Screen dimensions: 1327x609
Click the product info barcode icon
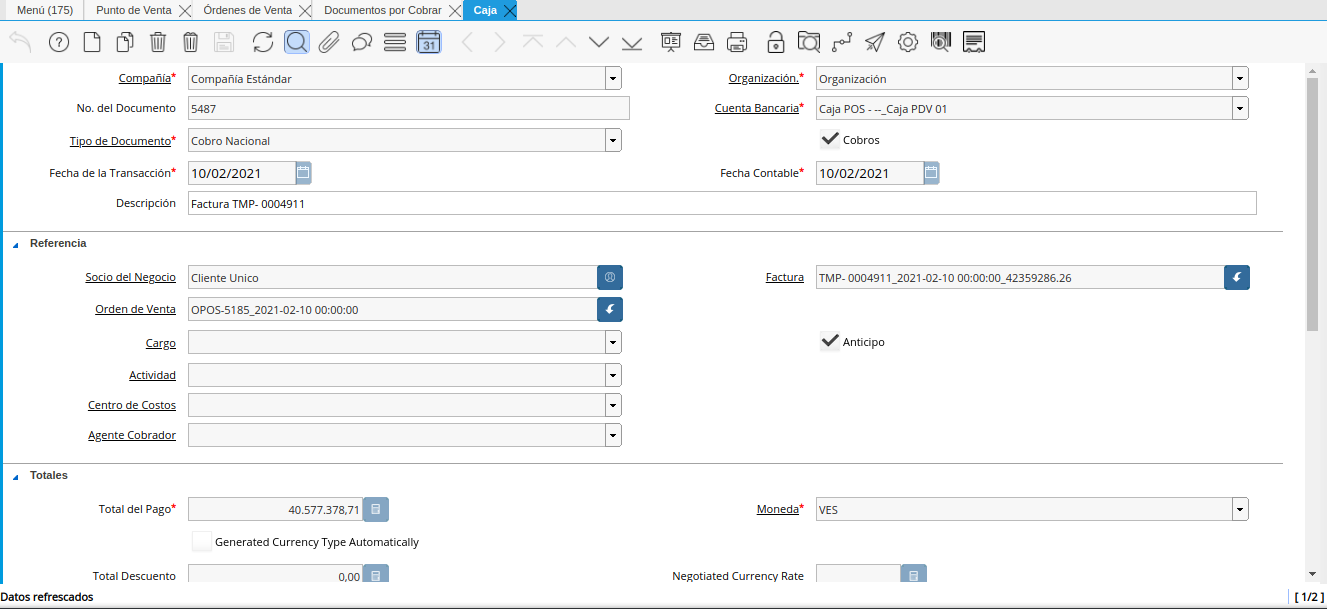(x=941, y=42)
